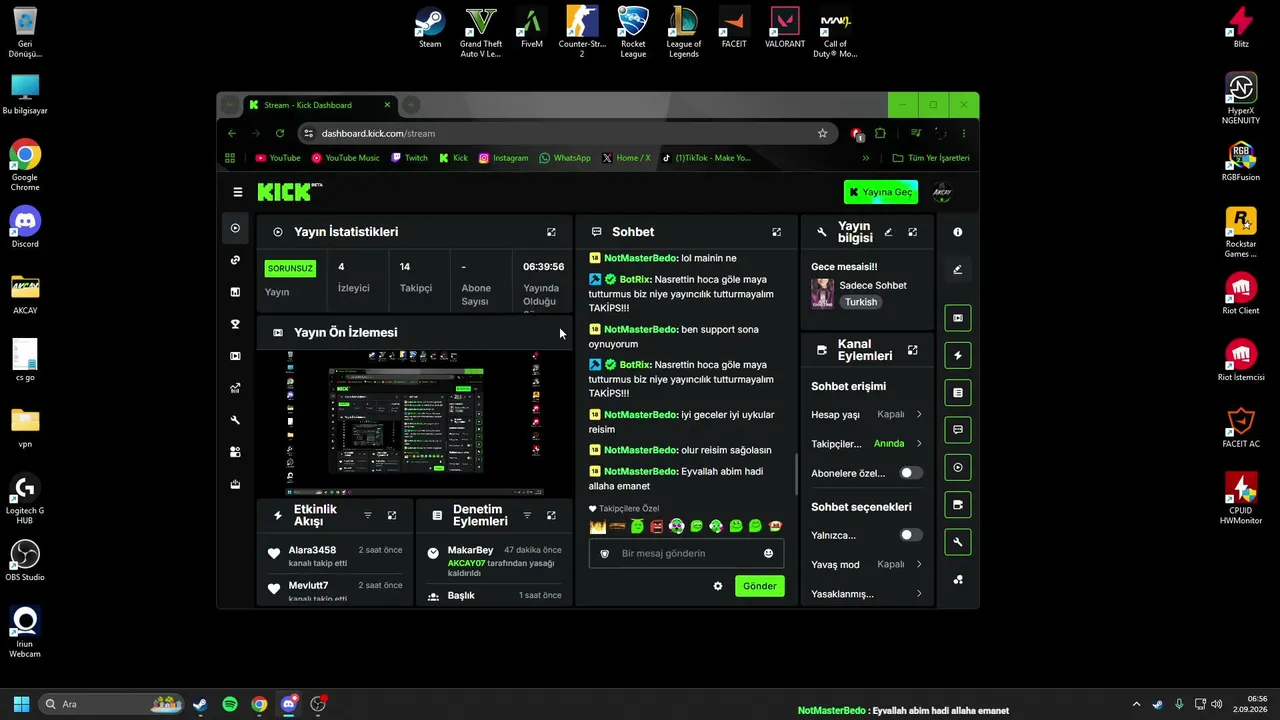
Task: Edit stream info with Yayın bilgisi pencil
Action: [888, 232]
